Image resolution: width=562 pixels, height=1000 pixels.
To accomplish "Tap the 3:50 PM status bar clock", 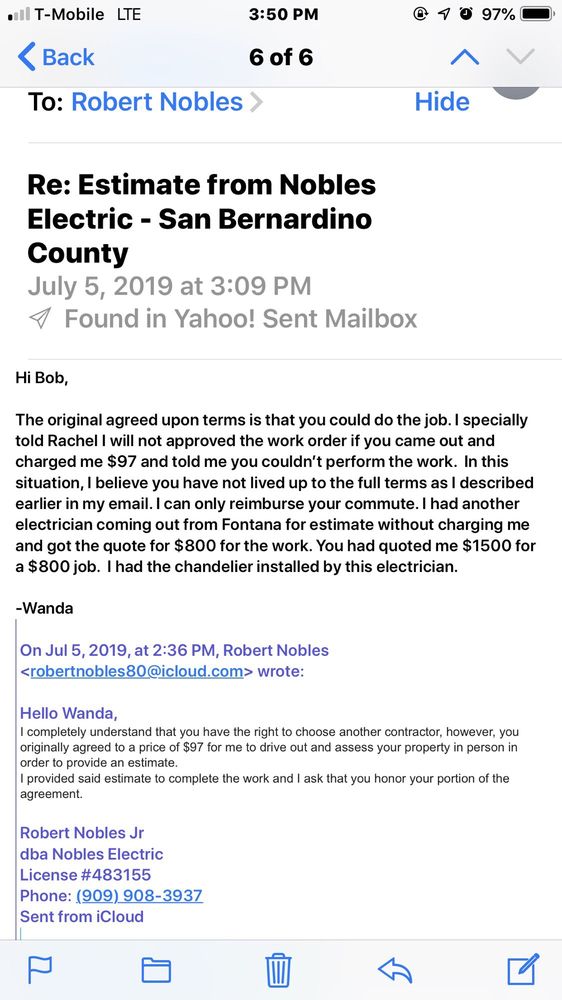I will coord(281,14).
